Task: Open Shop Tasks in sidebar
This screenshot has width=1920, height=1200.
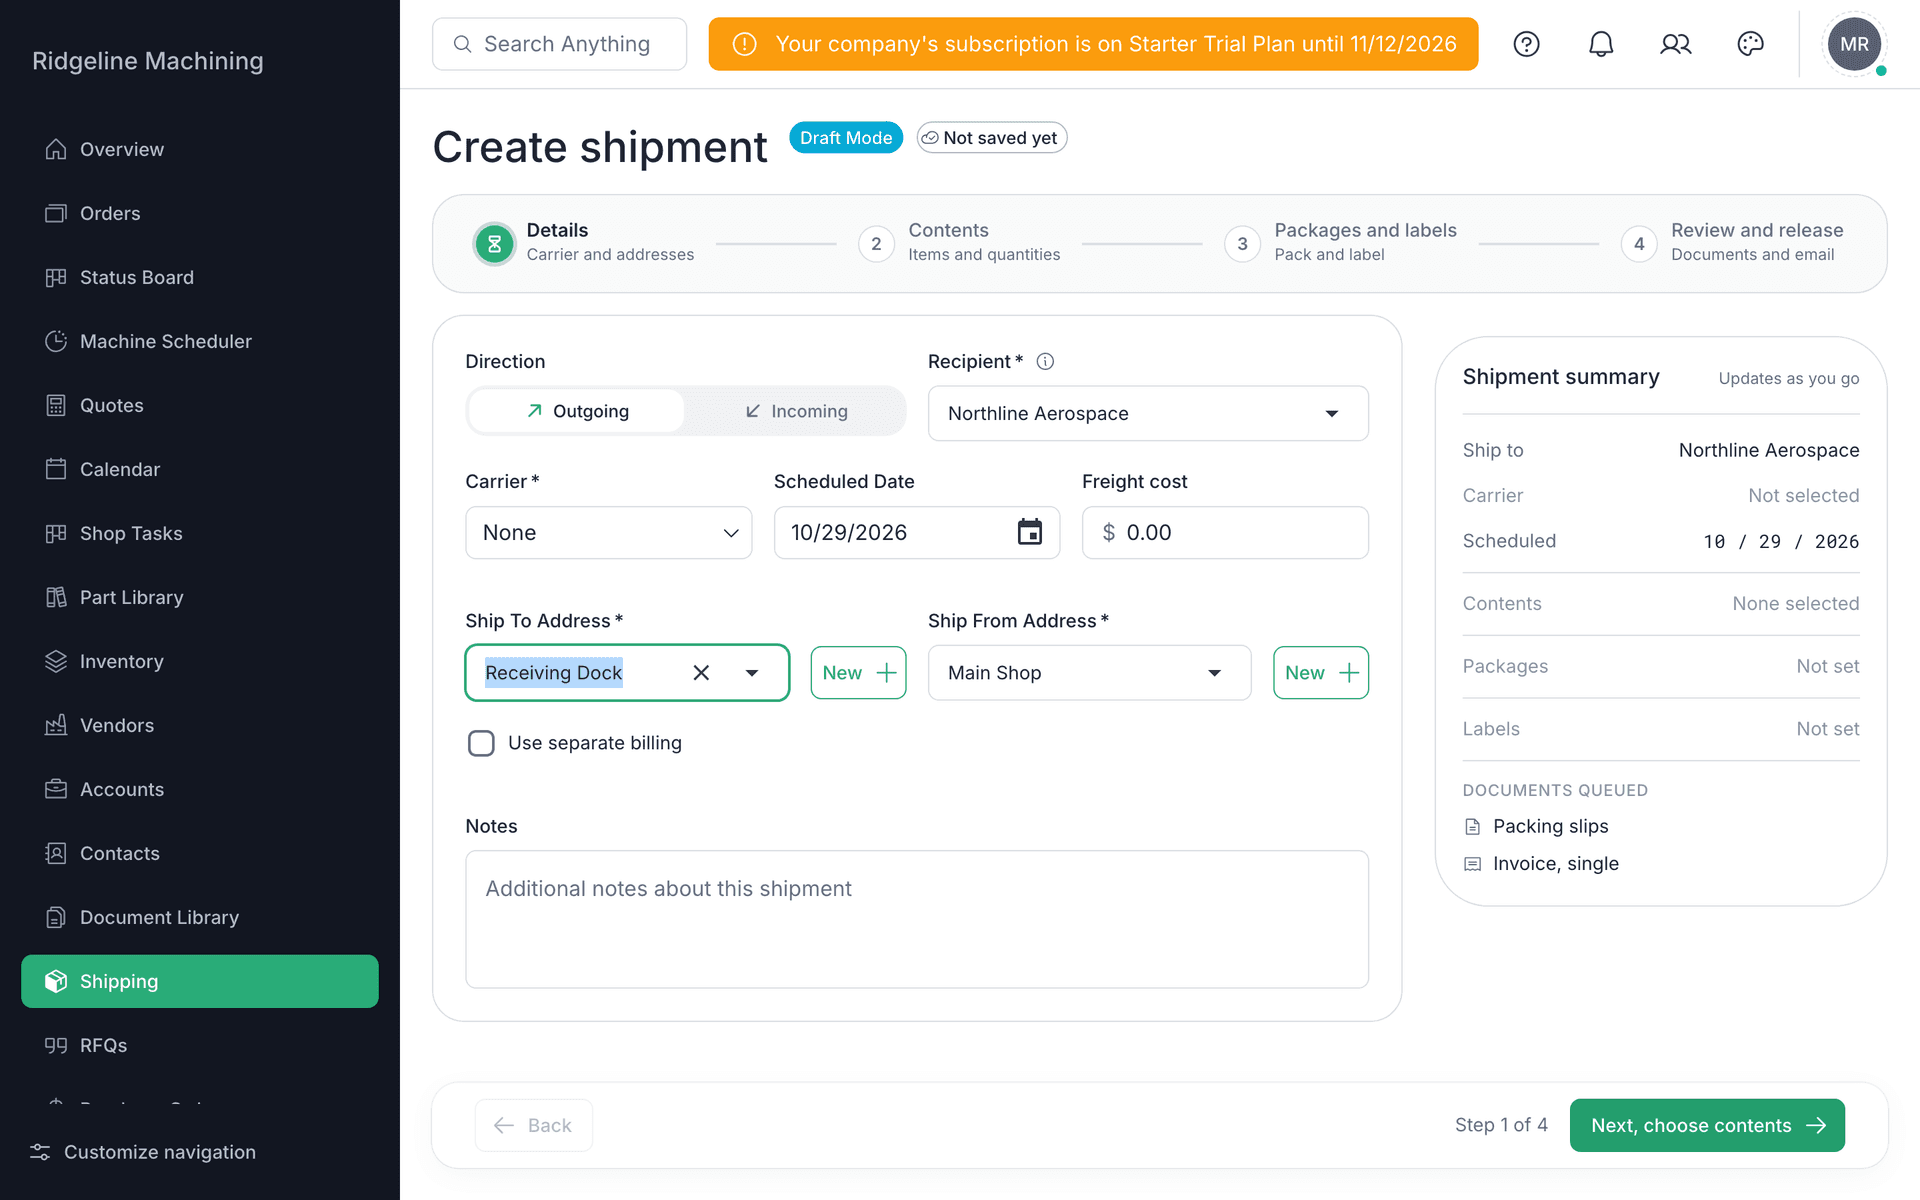Action: point(200,533)
